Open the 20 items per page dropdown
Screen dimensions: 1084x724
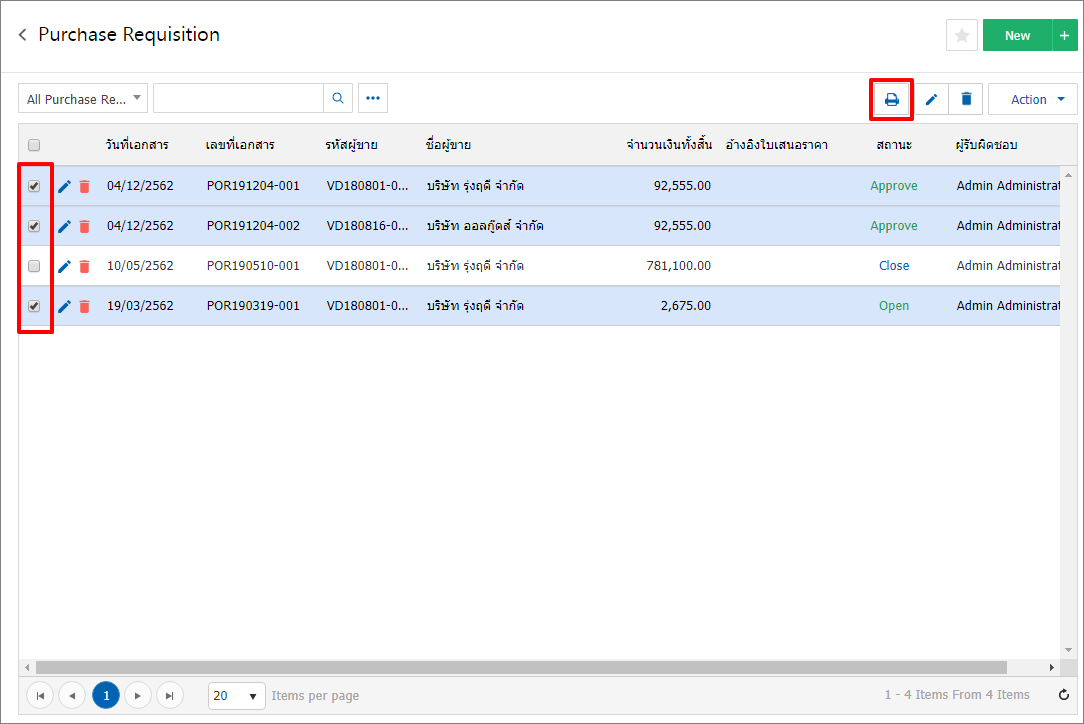236,696
